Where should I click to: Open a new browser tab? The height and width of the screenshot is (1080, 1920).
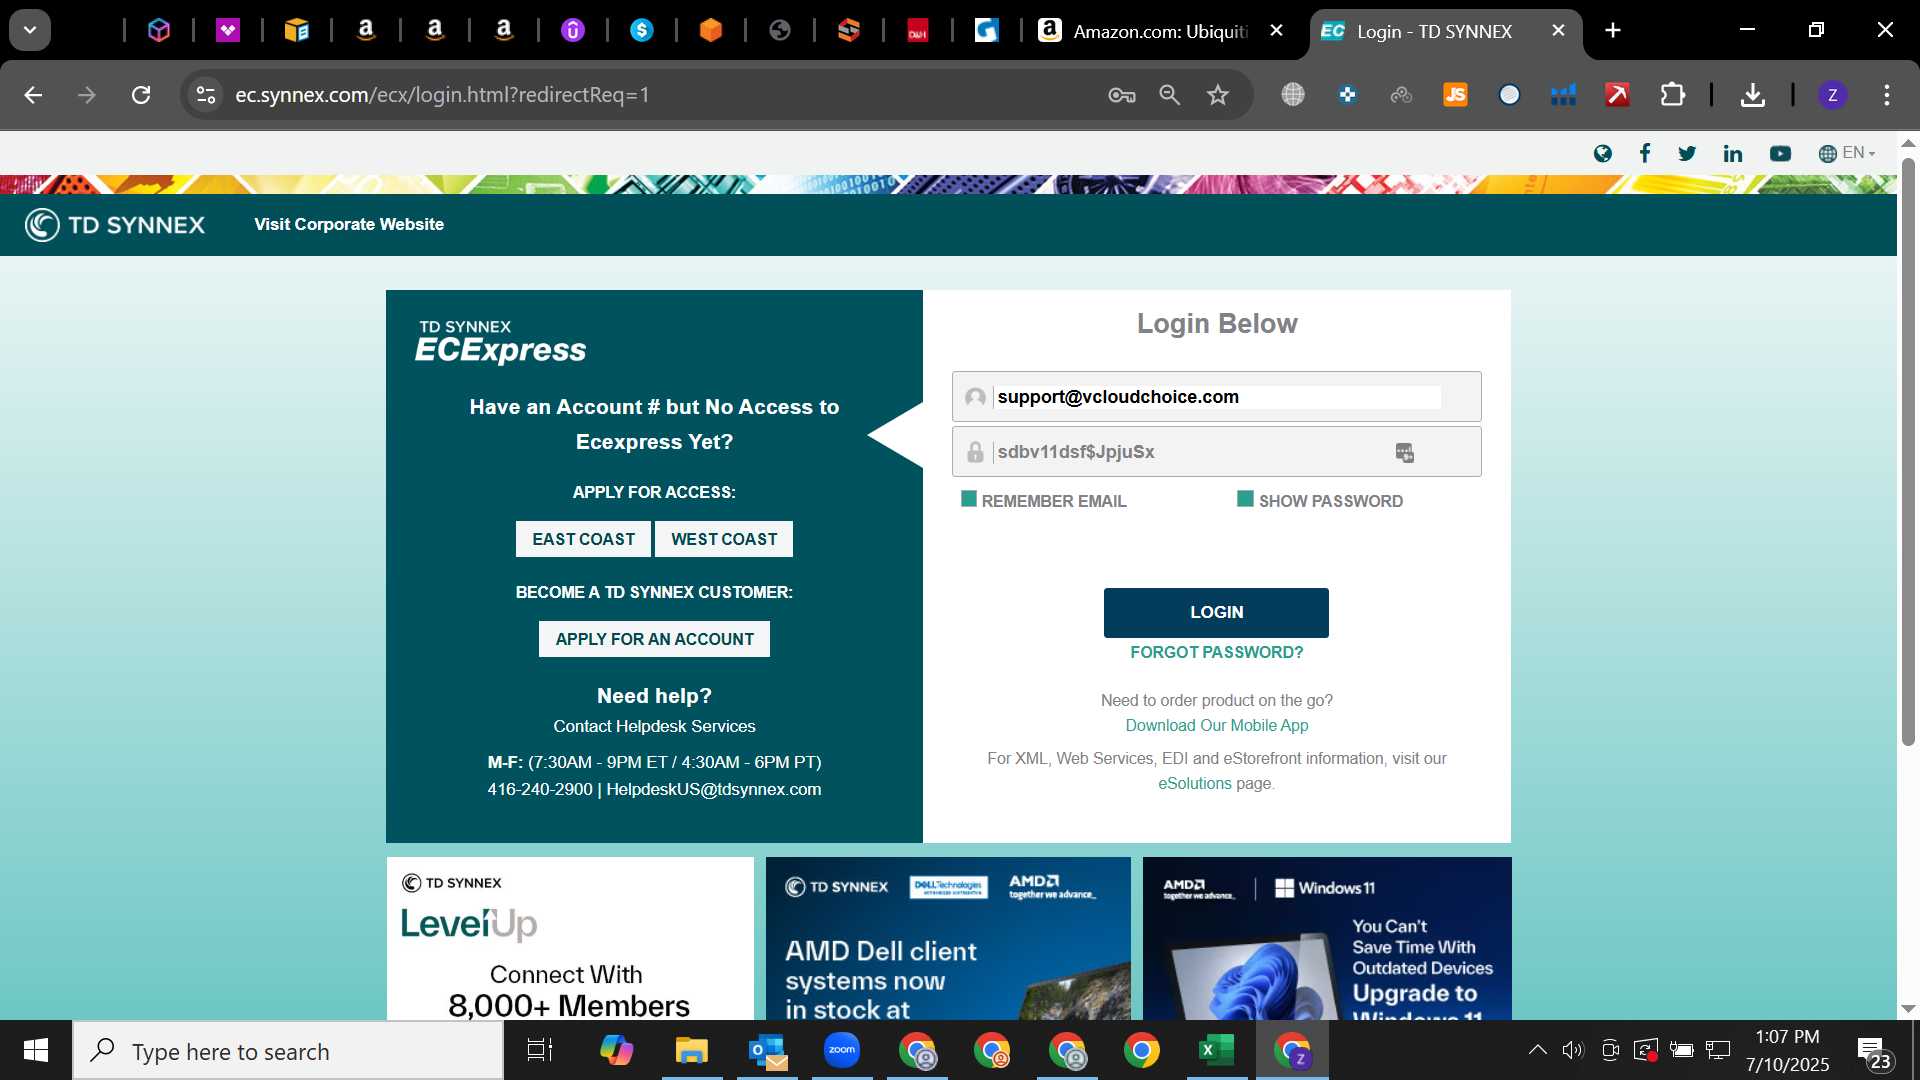click(1613, 31)
